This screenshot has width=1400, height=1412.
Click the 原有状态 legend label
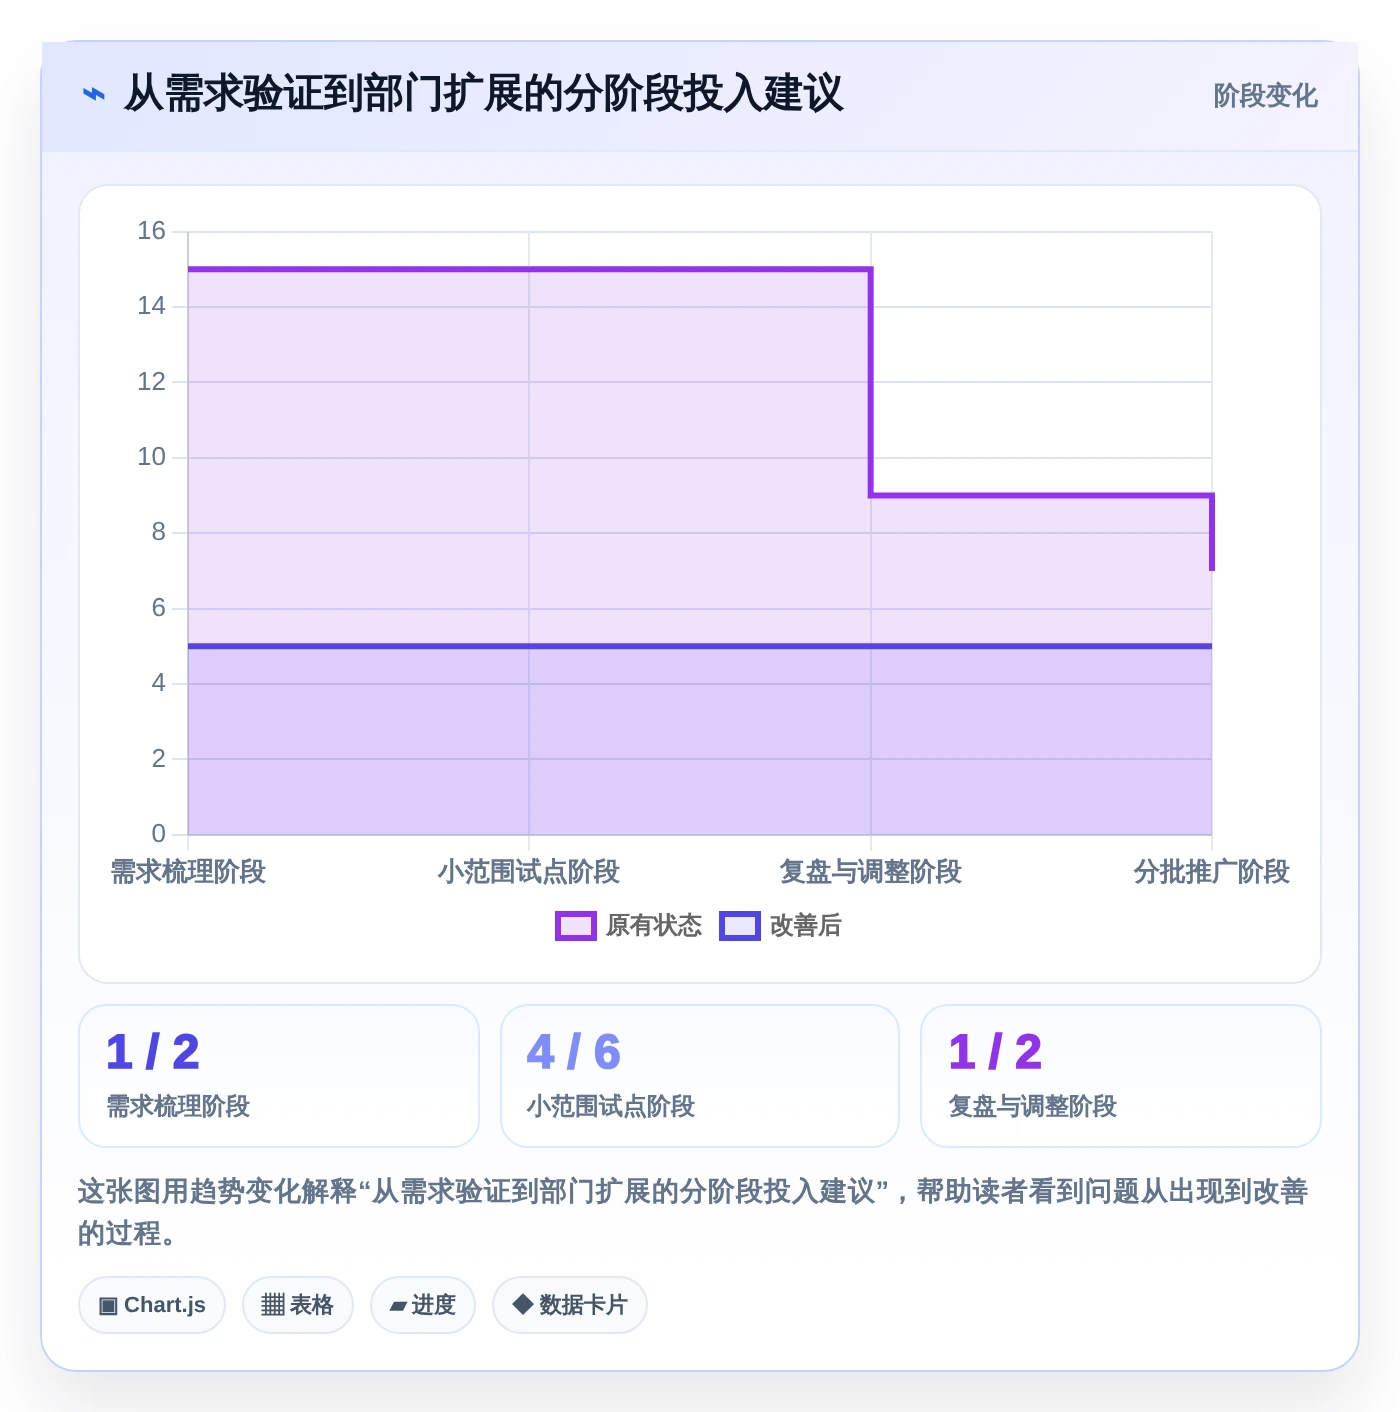(654, 926)
